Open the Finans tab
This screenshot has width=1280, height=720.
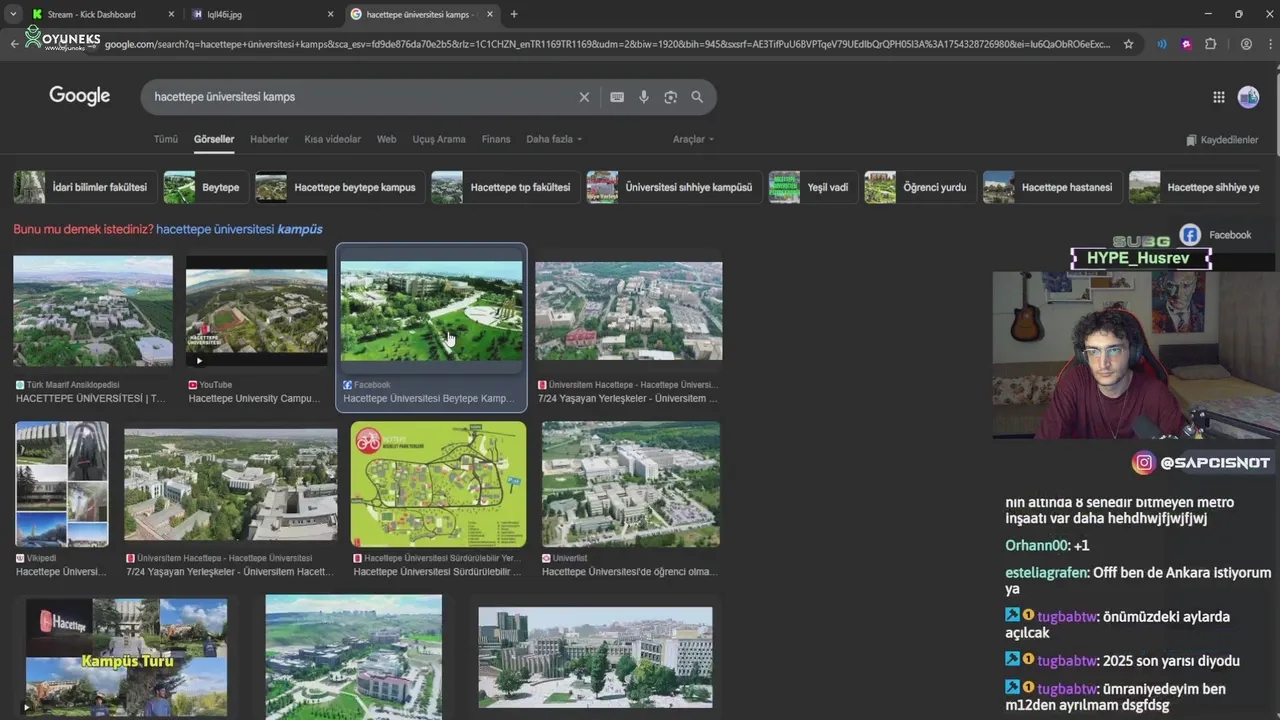[x=496, y=139]
